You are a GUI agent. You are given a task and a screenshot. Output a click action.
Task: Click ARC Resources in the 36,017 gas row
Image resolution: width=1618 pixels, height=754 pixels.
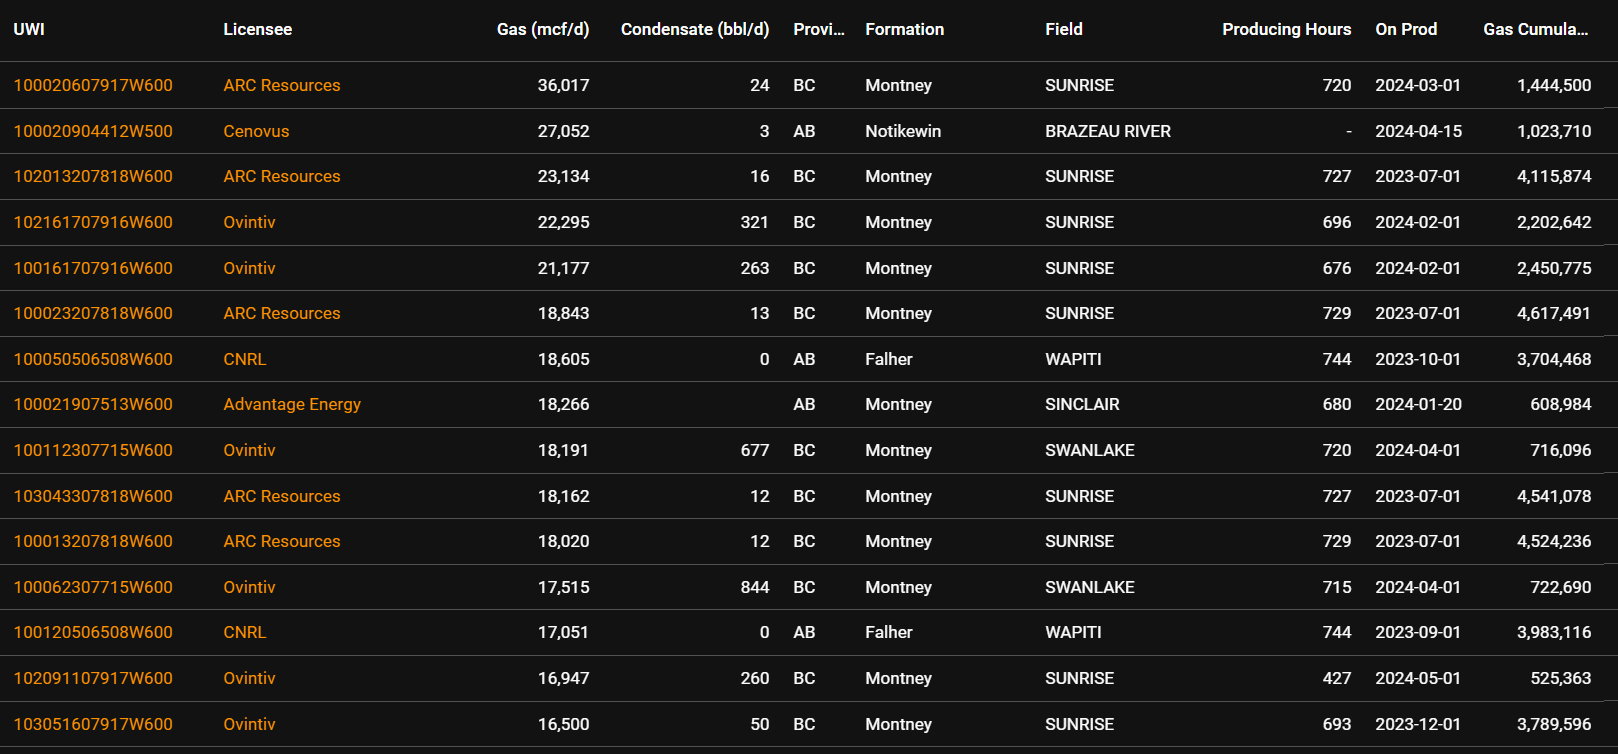pos(282,85)
